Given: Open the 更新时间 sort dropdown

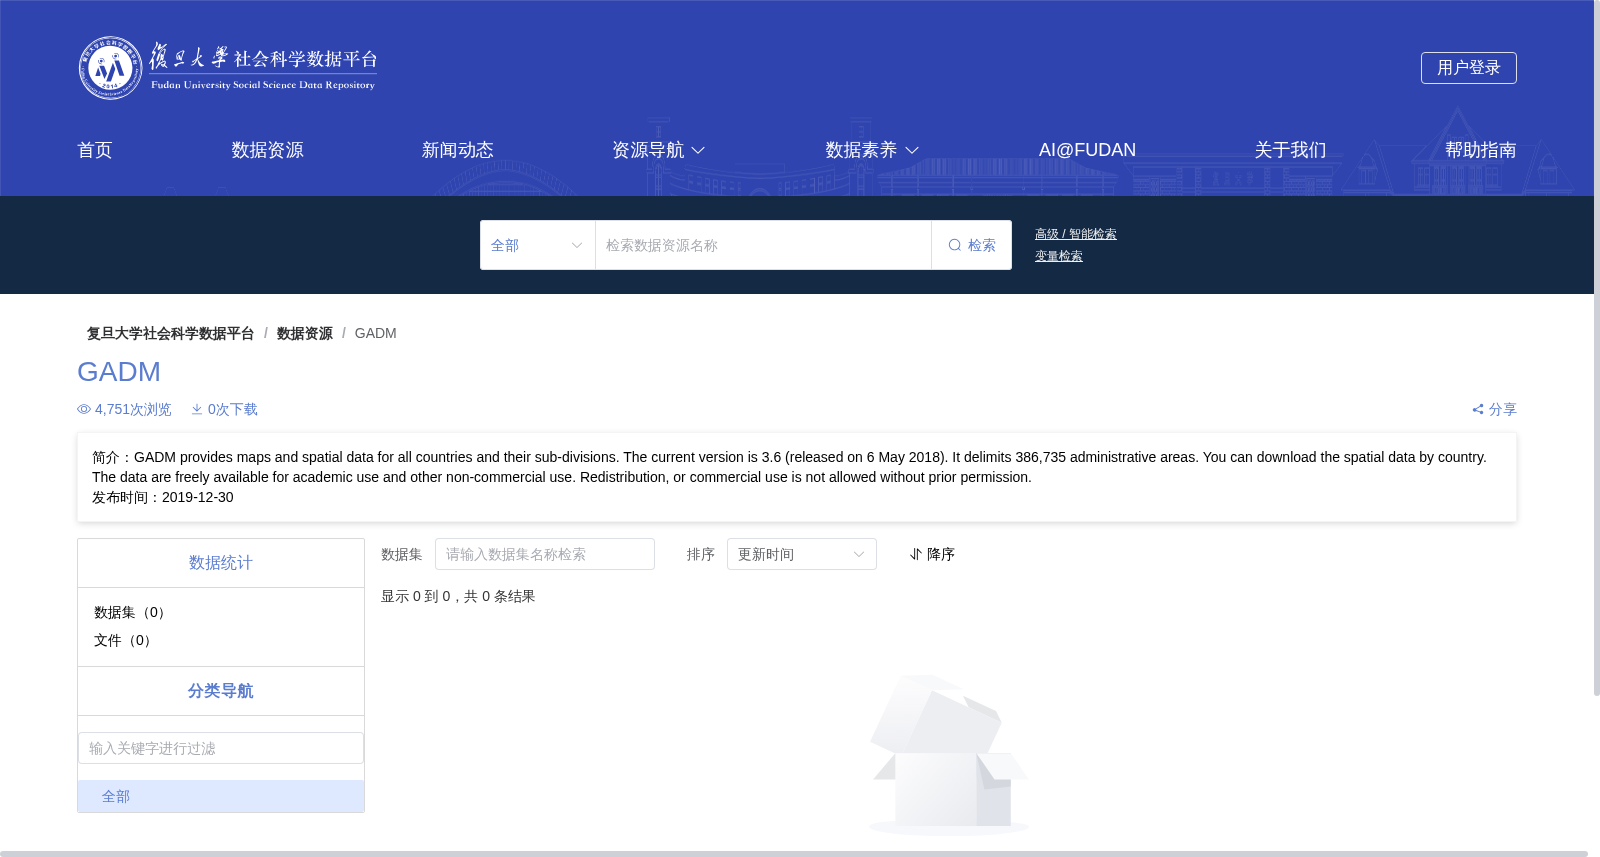Looking at the screenshot, I should coord(802,554).
